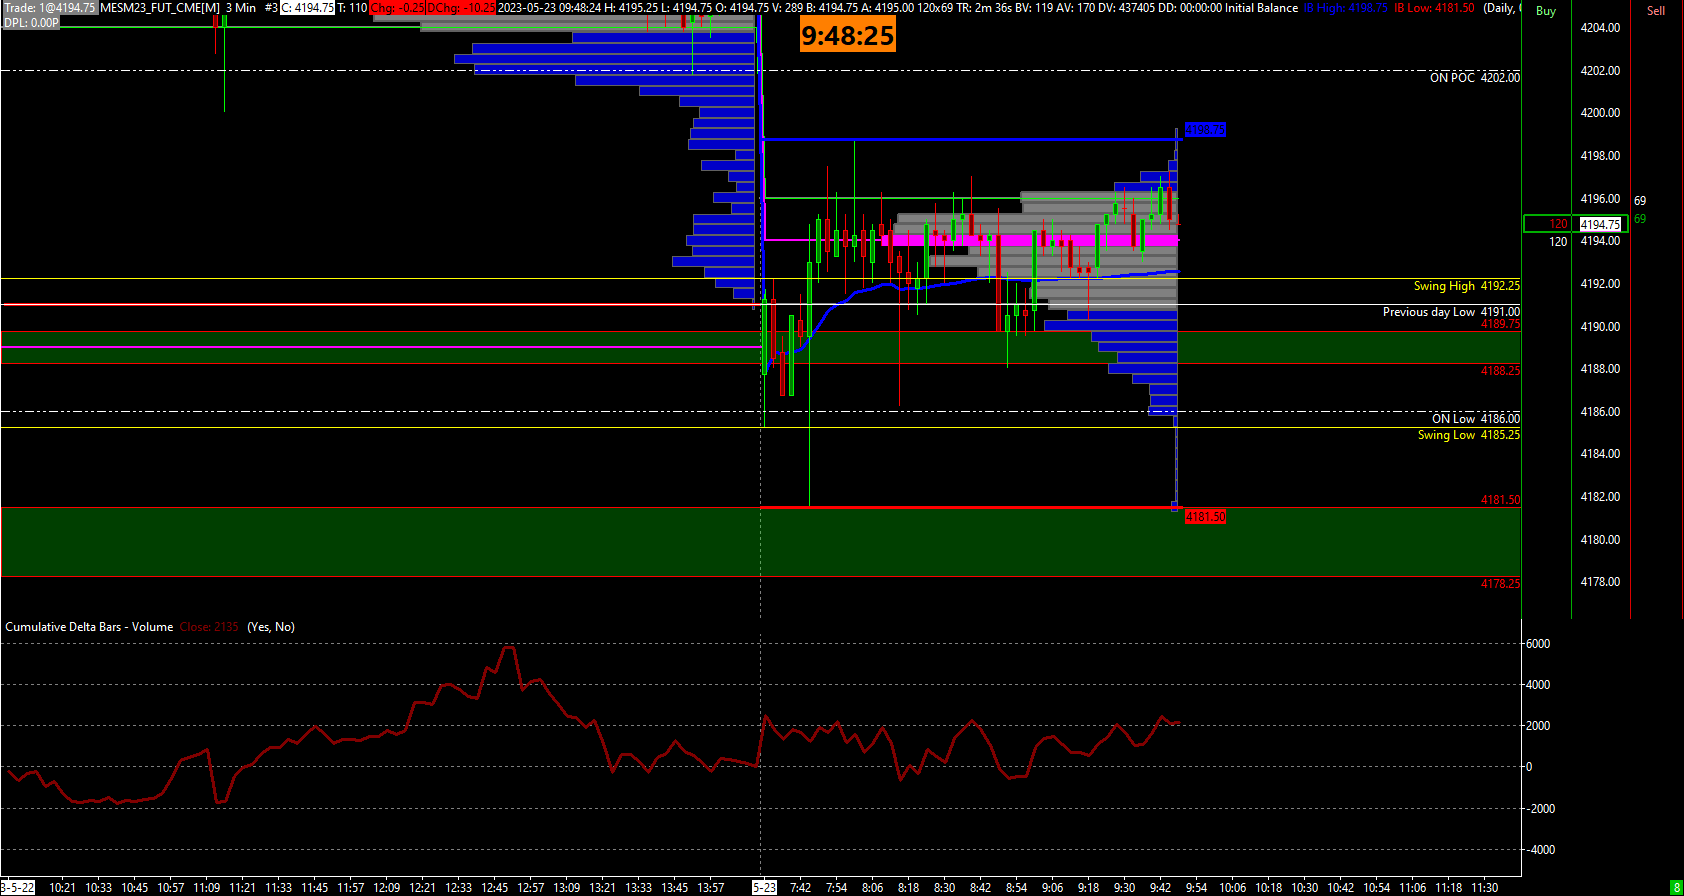Click the date-time 2023-05-23 09:48:24 header text
Screen dimensions: 1684x896
click(549, 8)
